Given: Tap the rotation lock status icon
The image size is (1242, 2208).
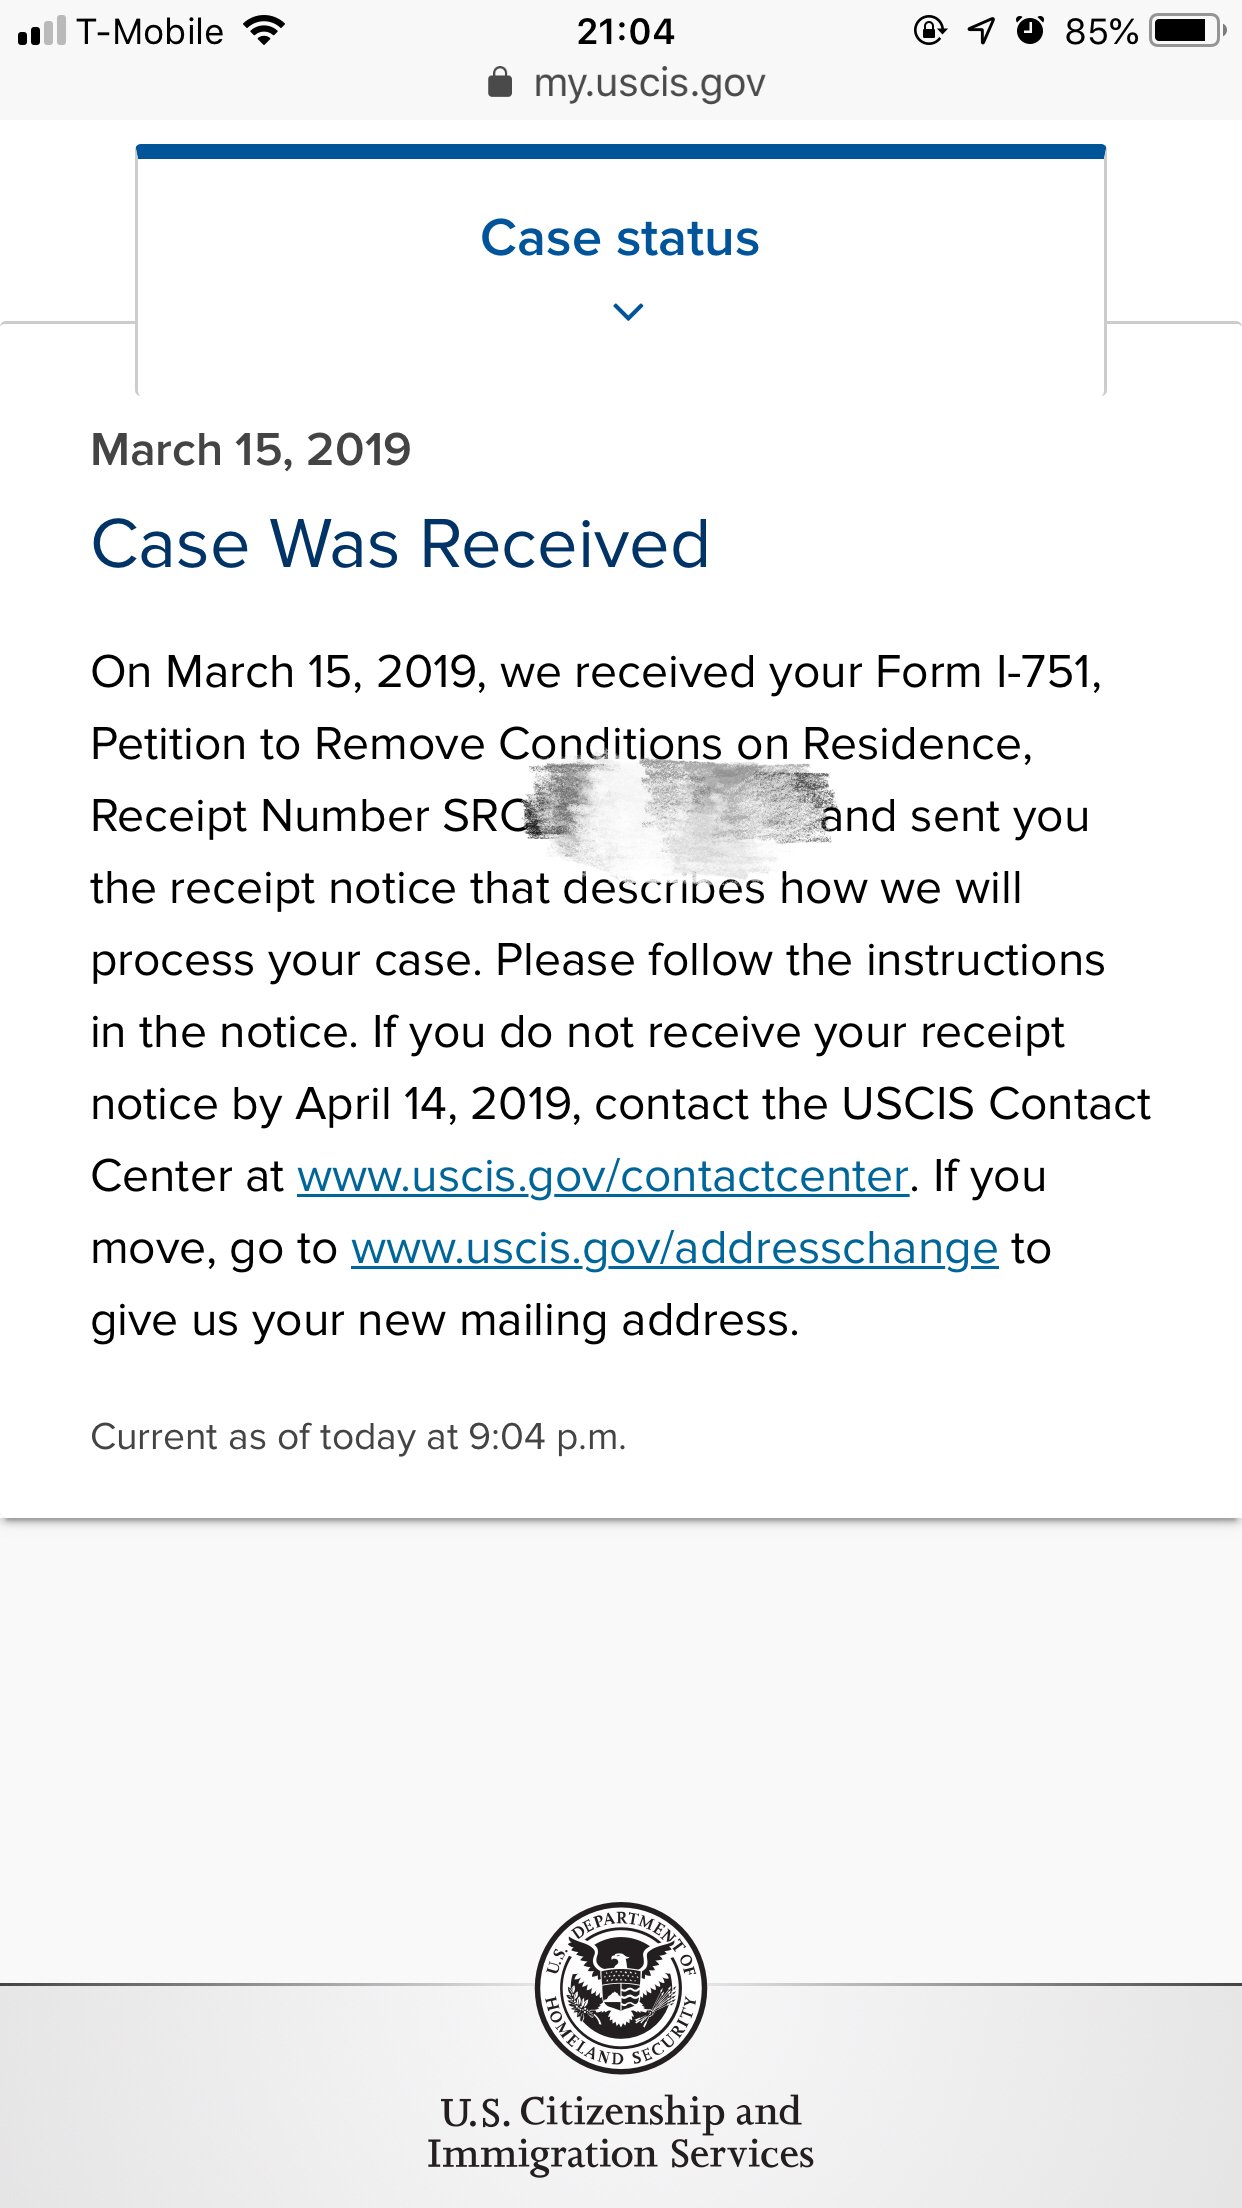Looking at the screenshot, I should [929, 31].
